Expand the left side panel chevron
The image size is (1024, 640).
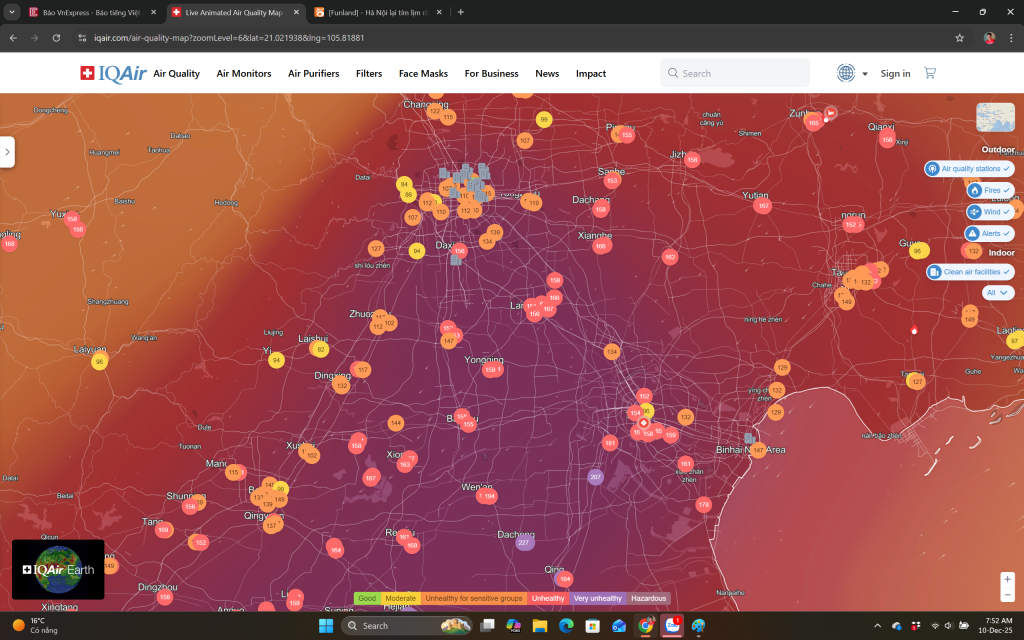(x=8, y=152)
